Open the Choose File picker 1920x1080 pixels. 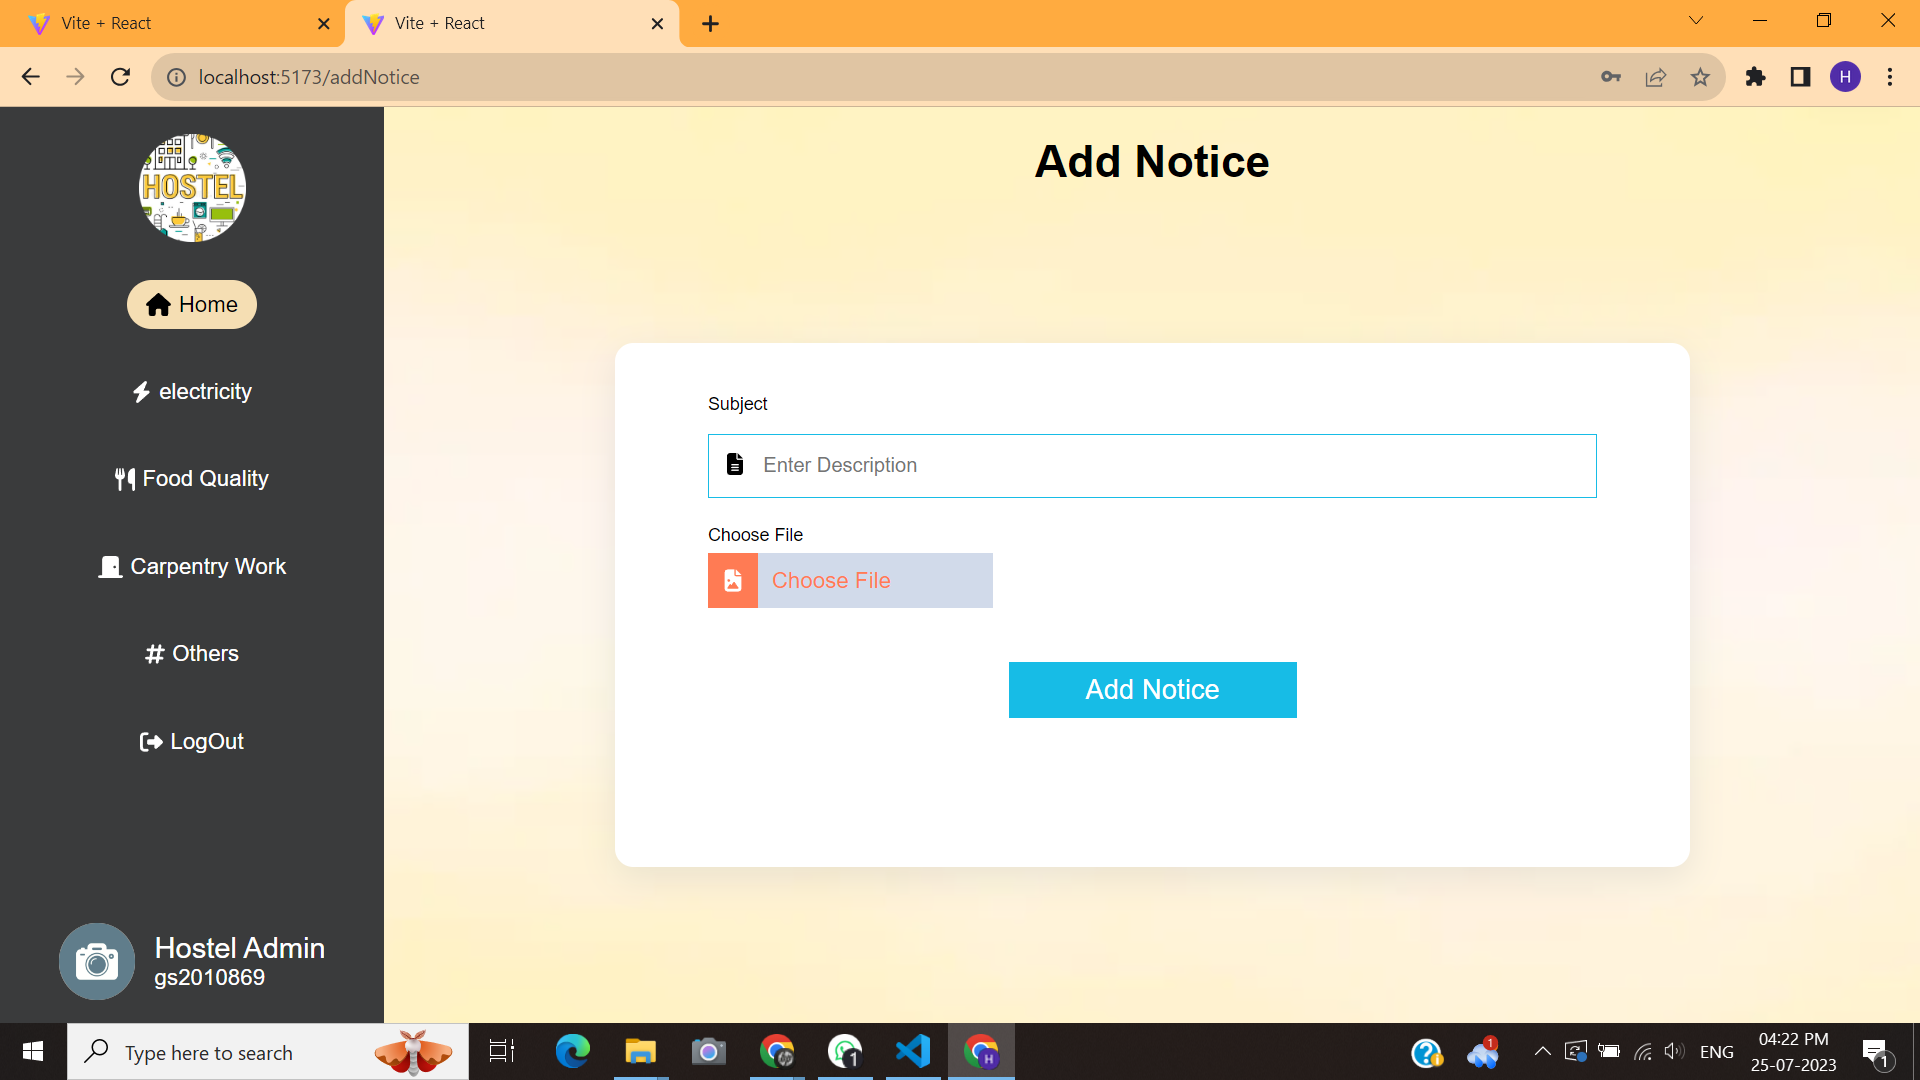point(850,580)
